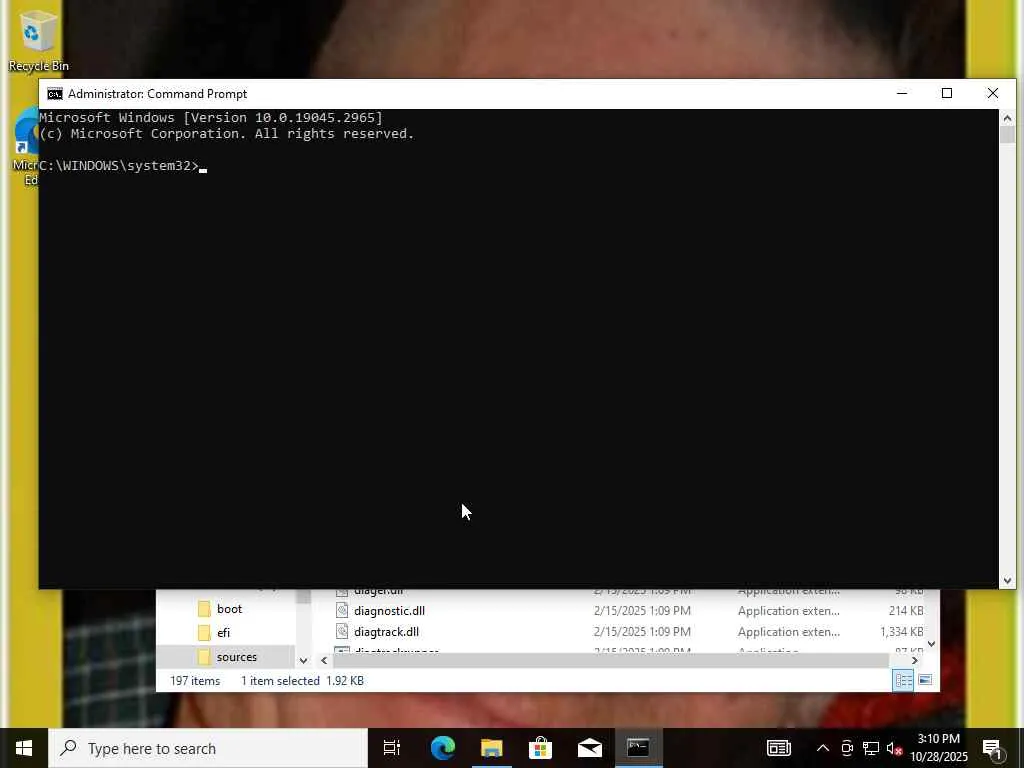Close the Command Prompt window
1024x768 pixels.
[993, 93]
